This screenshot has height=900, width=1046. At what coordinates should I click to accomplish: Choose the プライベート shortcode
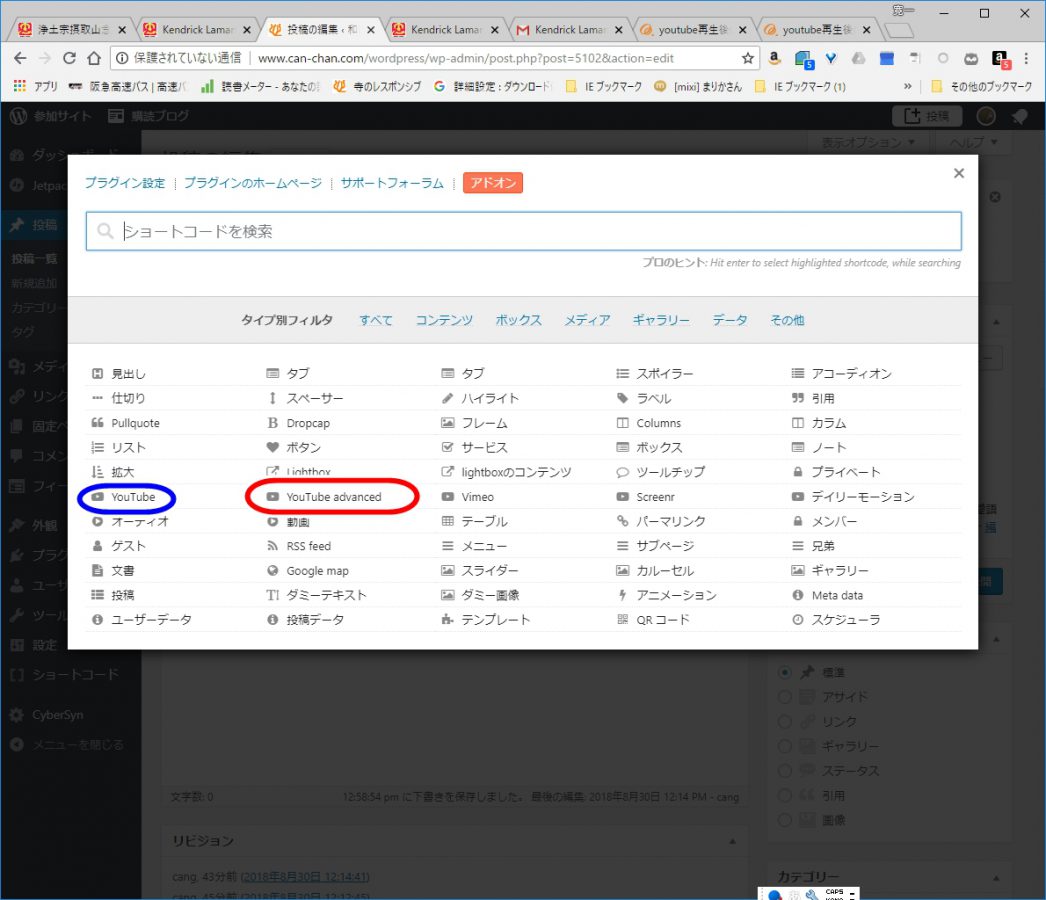click(836, 472)
